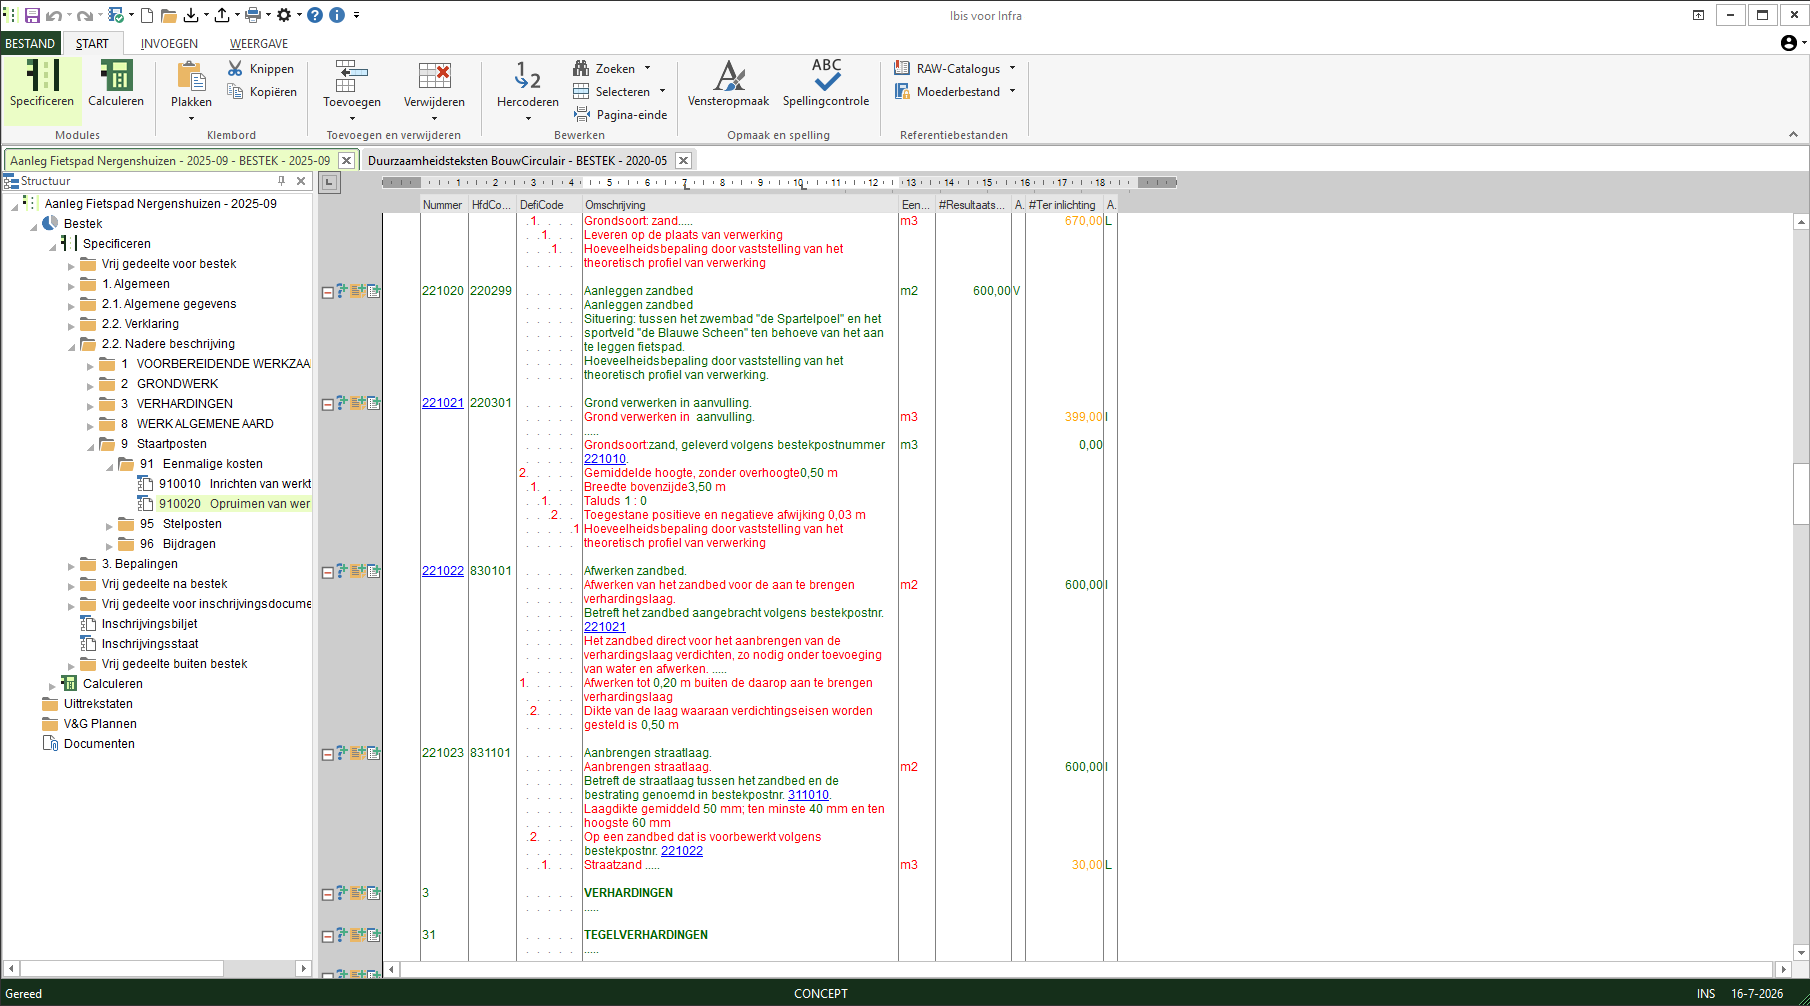Viewport: 1810px width, 1006px height.
Task: Click the printer icon in title bar
Action: [x=253, y=15]
